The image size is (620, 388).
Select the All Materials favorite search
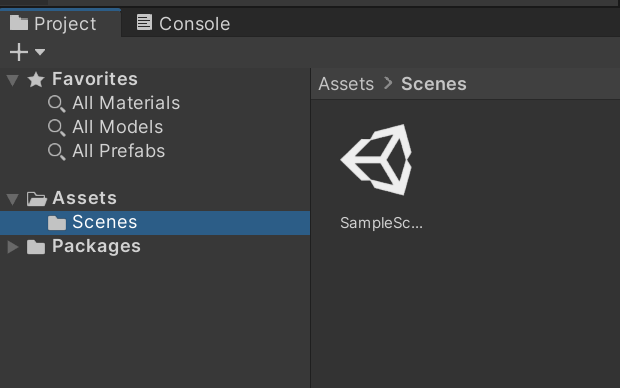126,103
